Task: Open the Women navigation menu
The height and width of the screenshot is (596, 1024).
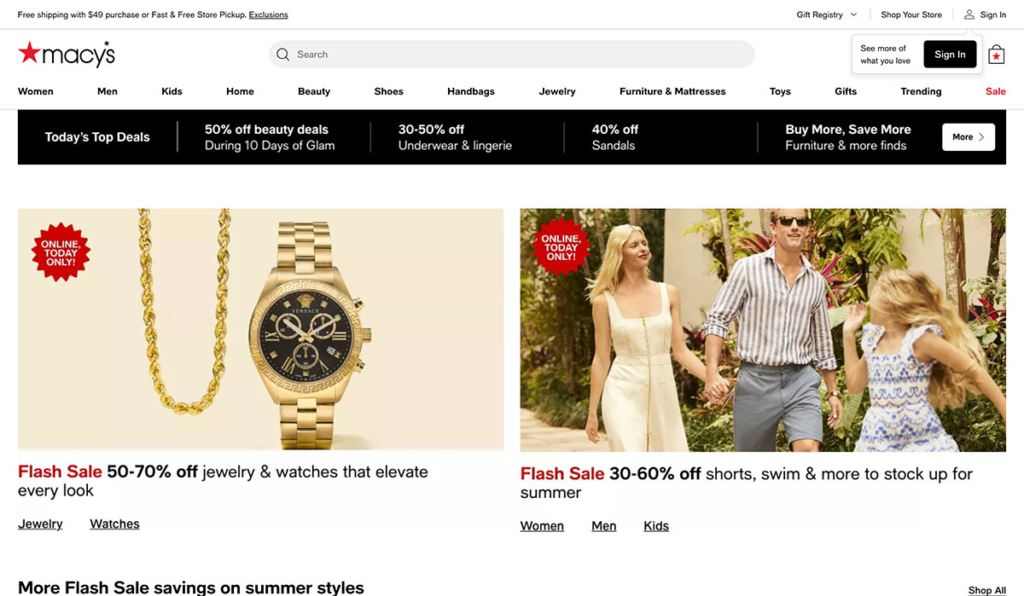Action: click(35, 91)
